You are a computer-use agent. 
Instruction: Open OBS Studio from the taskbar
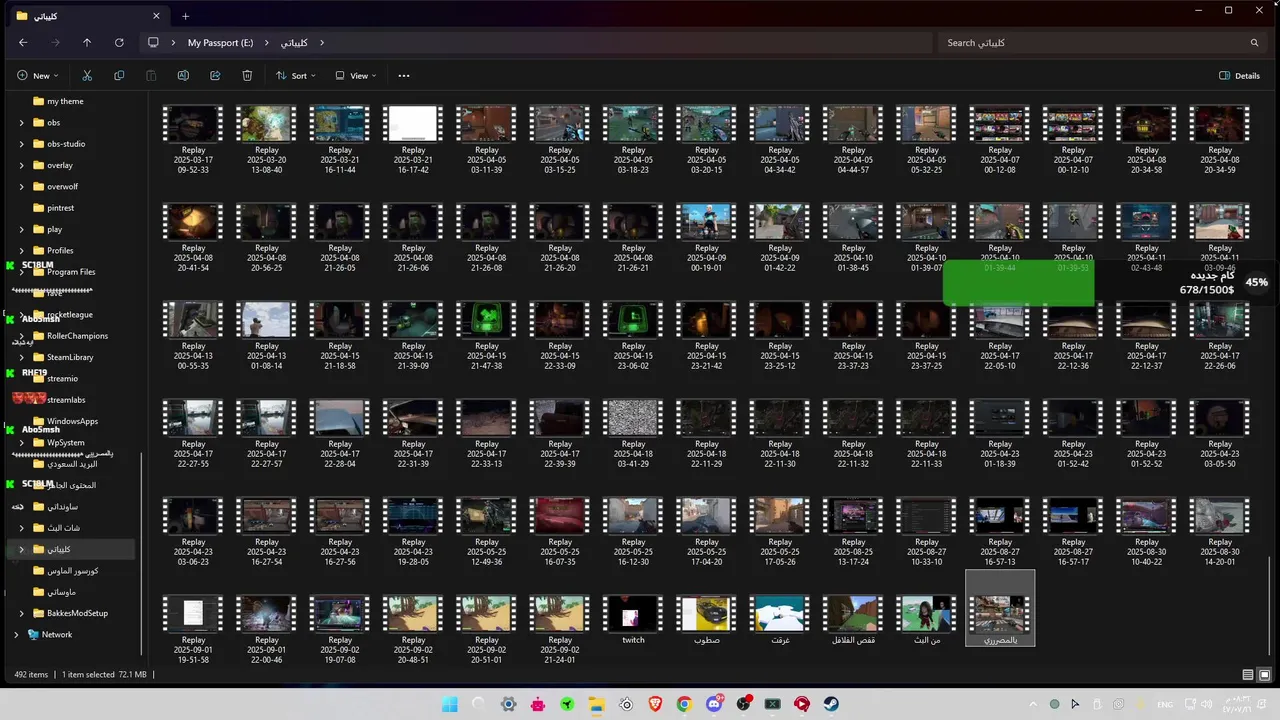coord(743,704)
